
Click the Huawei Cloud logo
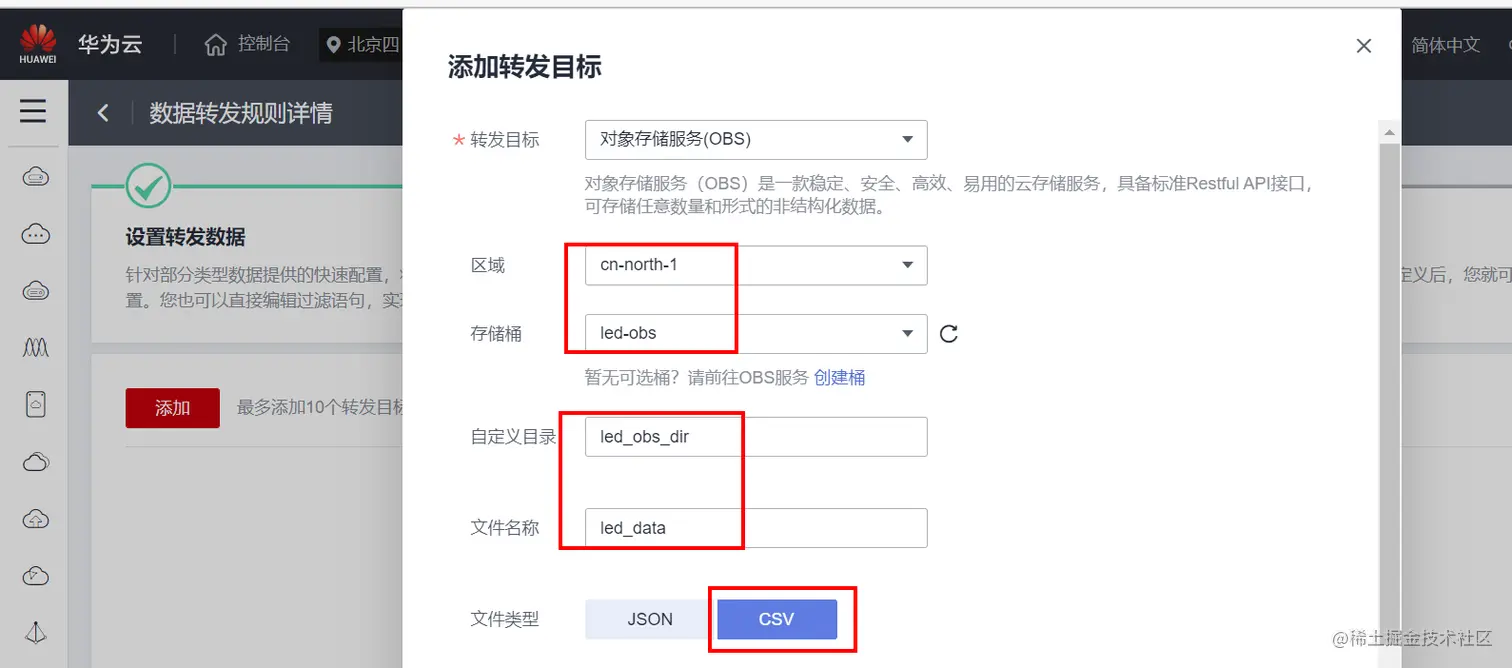38,44
